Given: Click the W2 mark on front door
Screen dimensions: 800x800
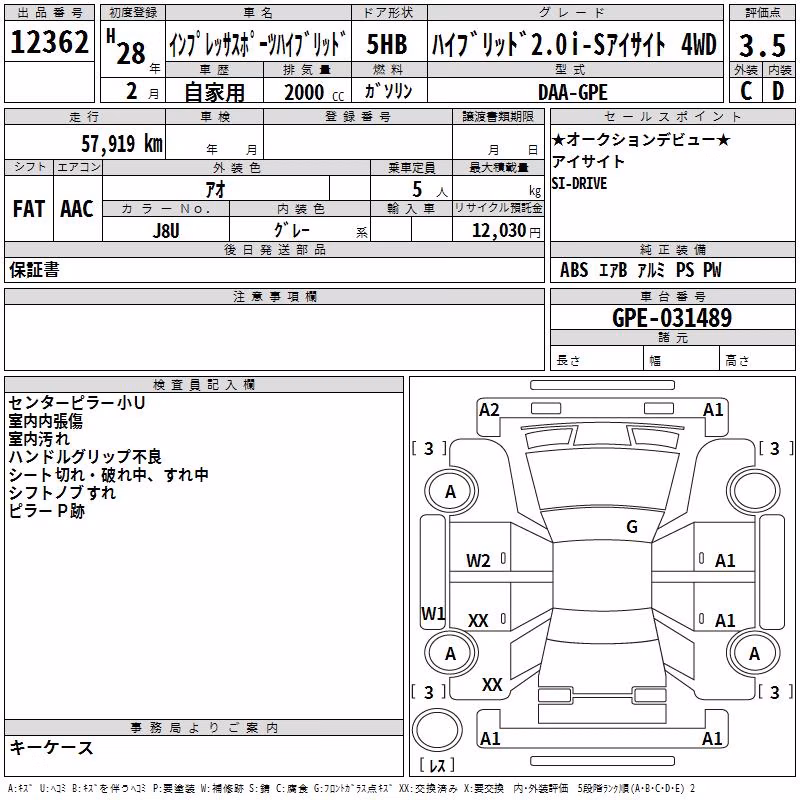Looking at the screenshot, I should pyautogui.click(x=478, y=561).
